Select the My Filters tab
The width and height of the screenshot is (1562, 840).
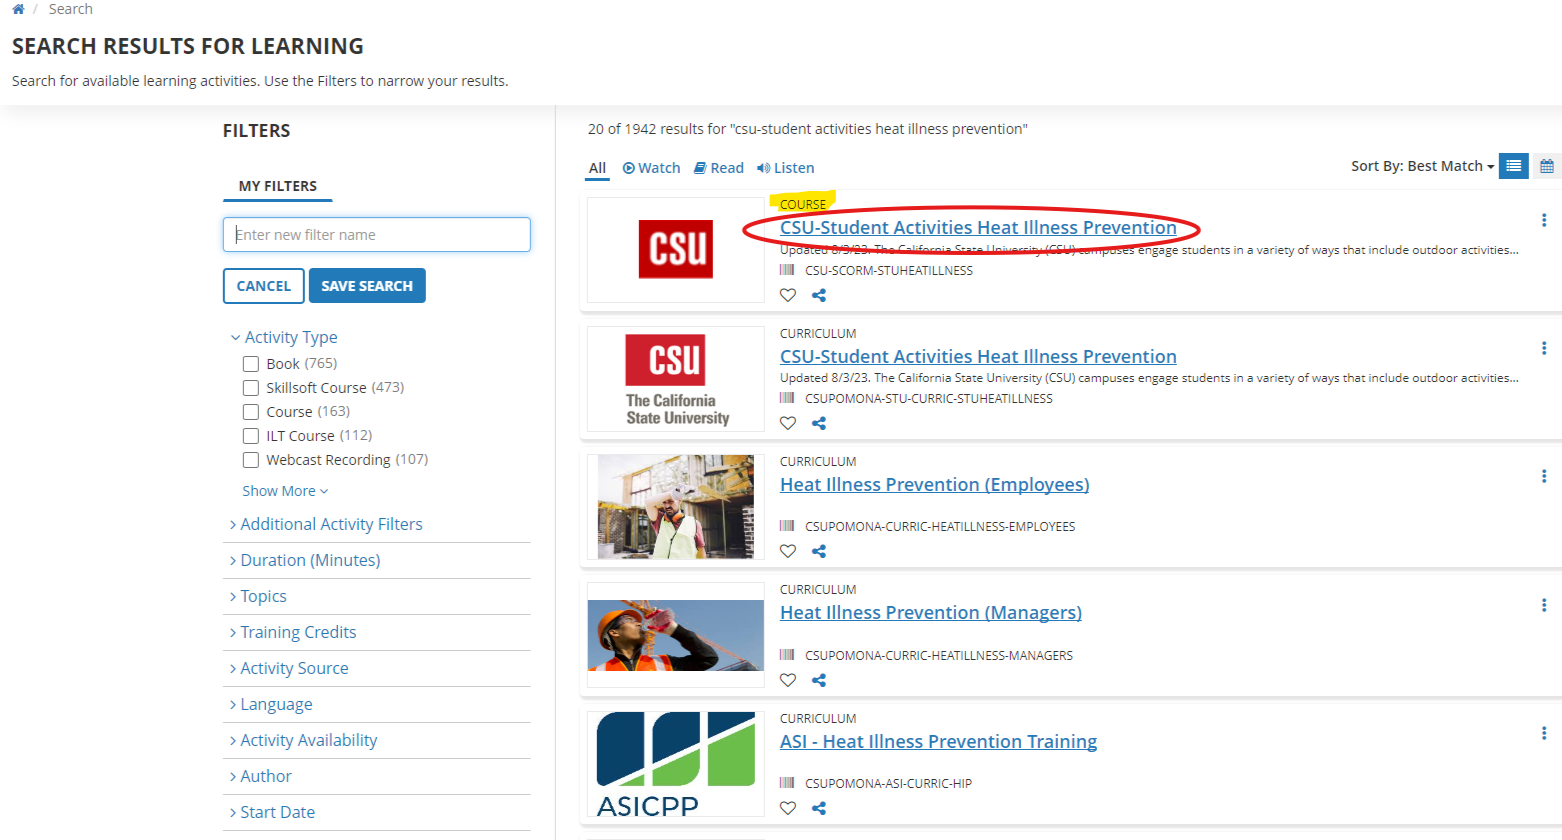[278, 186]
